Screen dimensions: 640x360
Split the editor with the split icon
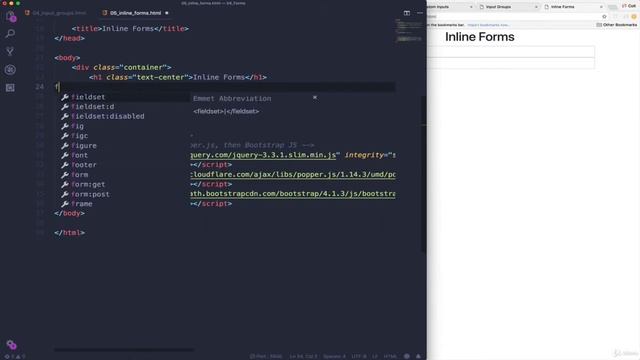point(407,13)
